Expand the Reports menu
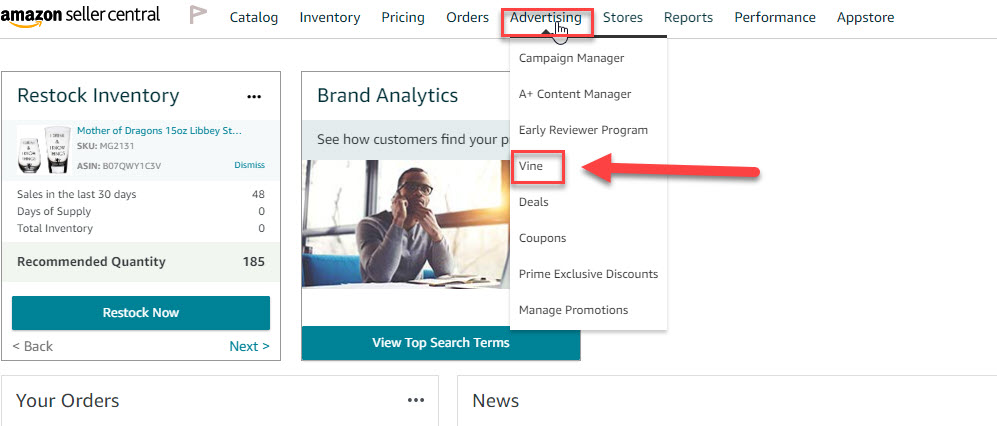 pyautogui.click(x=688, y=17)
